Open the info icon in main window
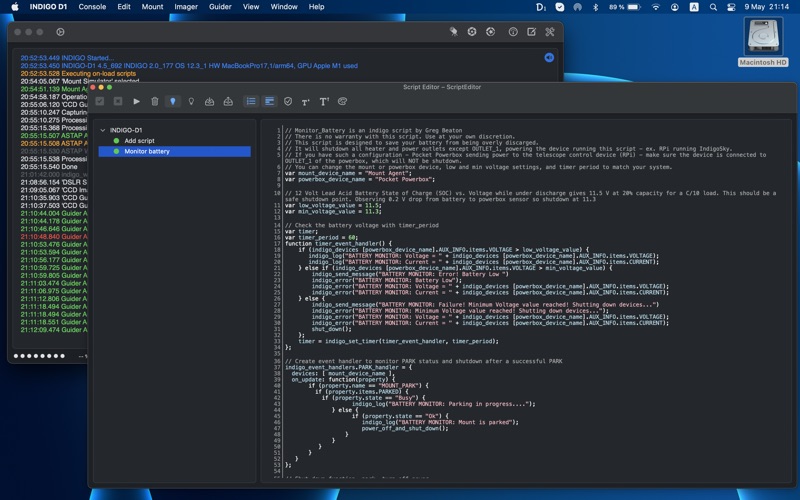 (x=513, y=32)
